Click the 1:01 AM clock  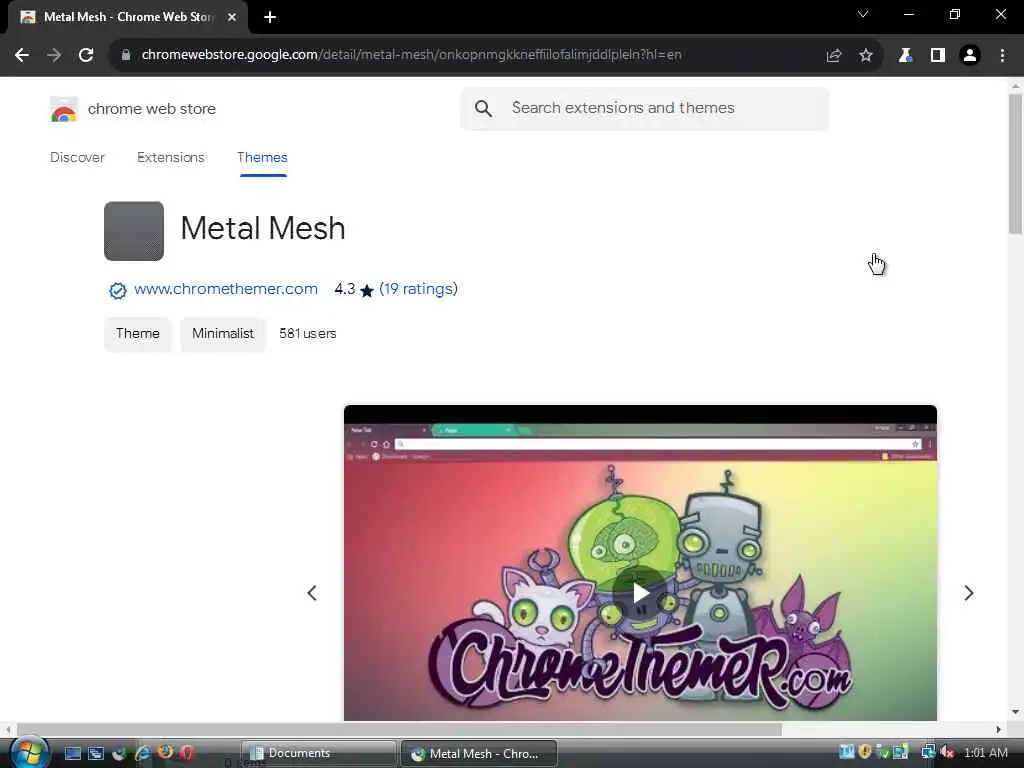pos(986,753)
